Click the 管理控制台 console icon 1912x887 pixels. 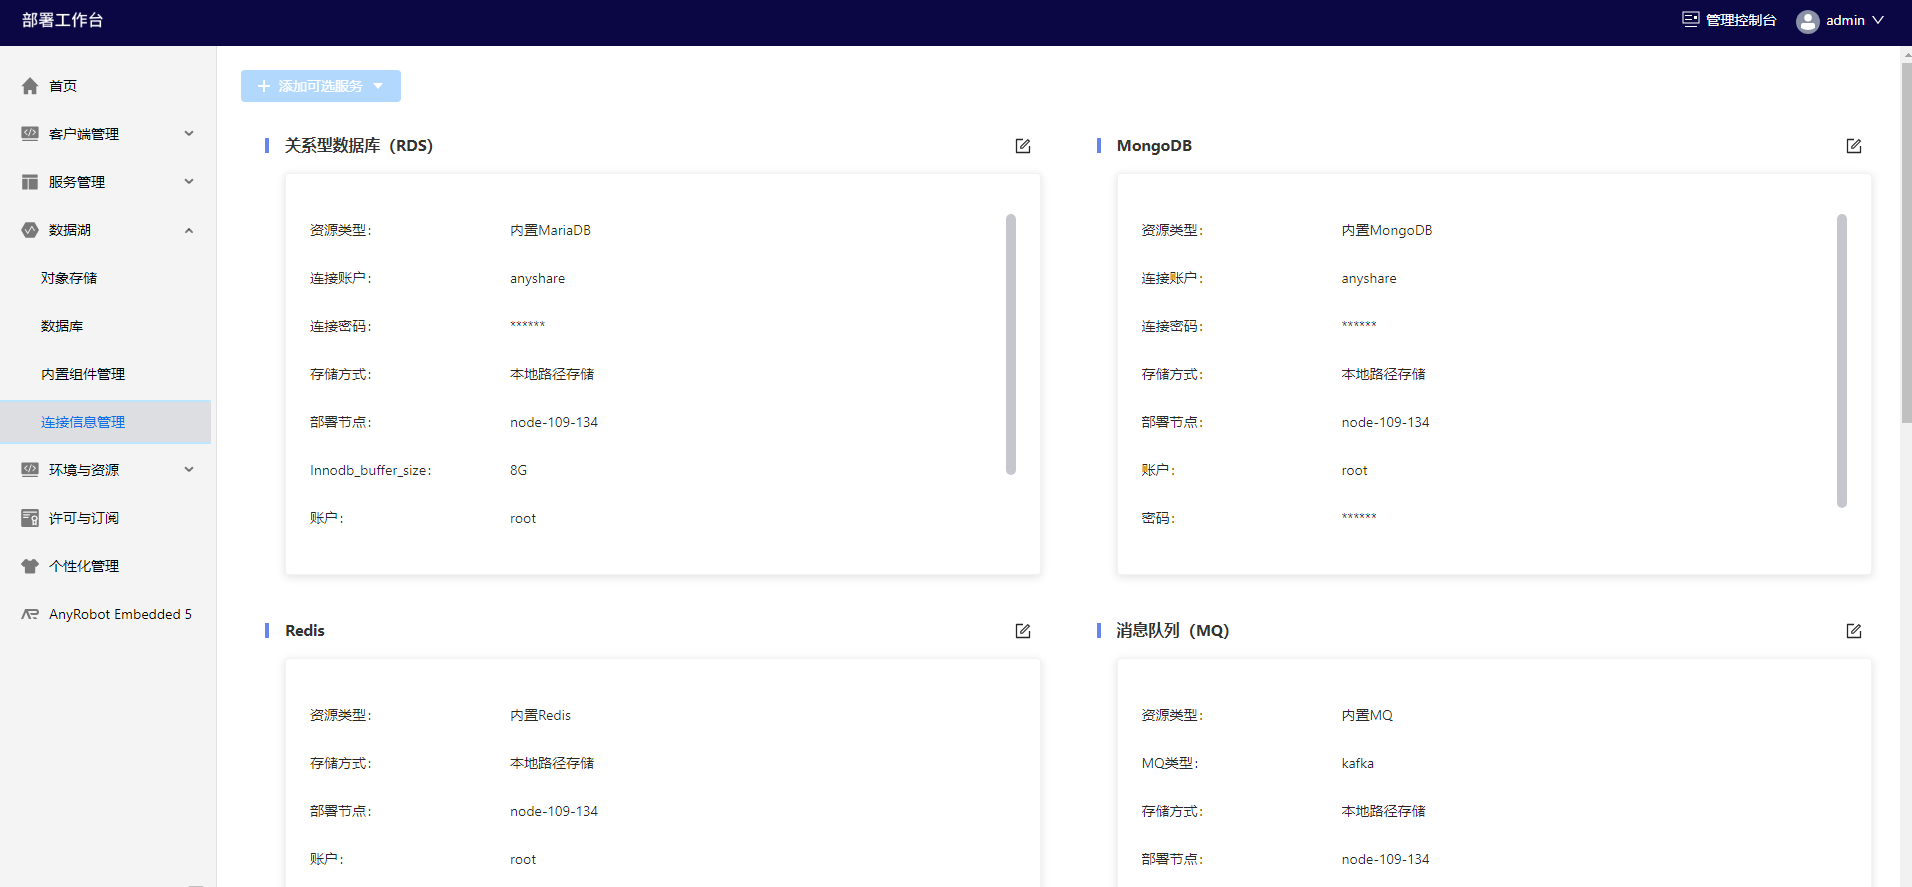(x=1691, y=19)
